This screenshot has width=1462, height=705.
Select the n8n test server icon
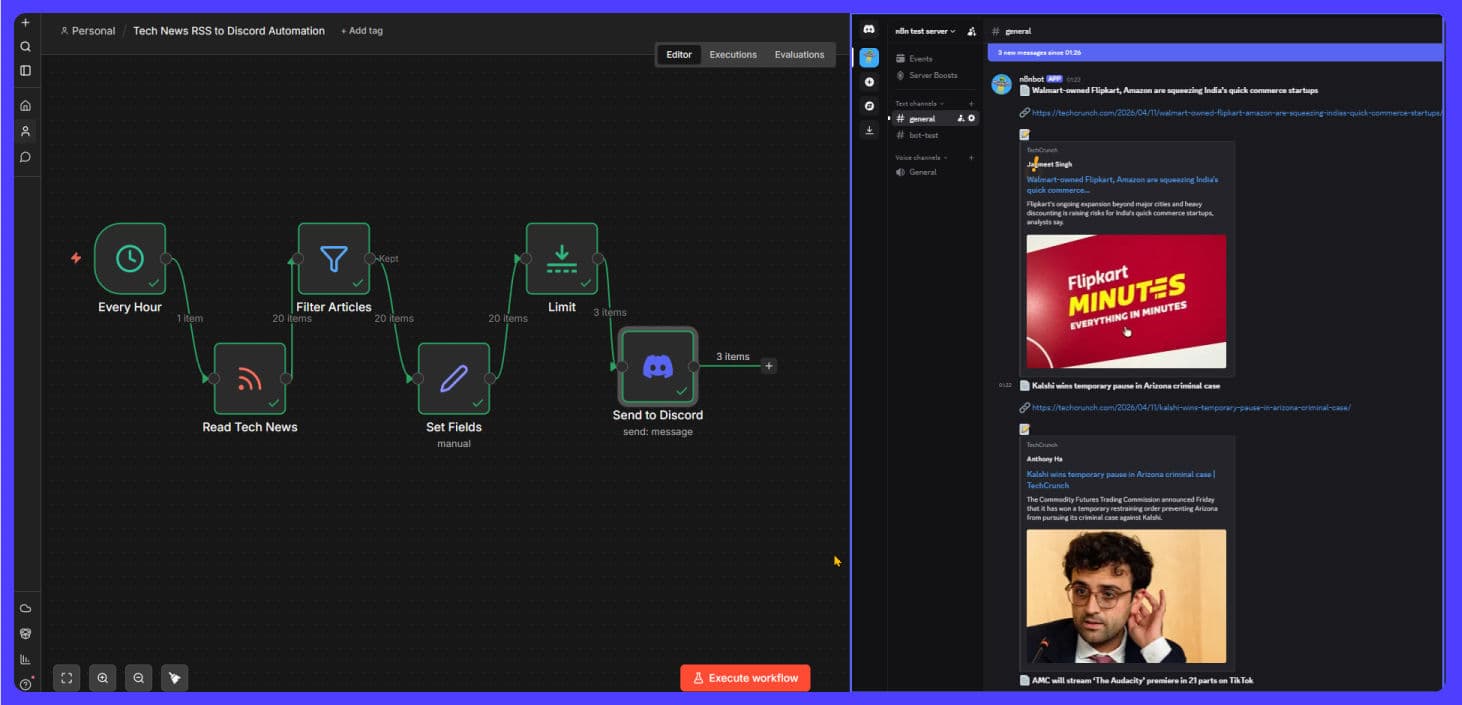click(x=869, y=57)
